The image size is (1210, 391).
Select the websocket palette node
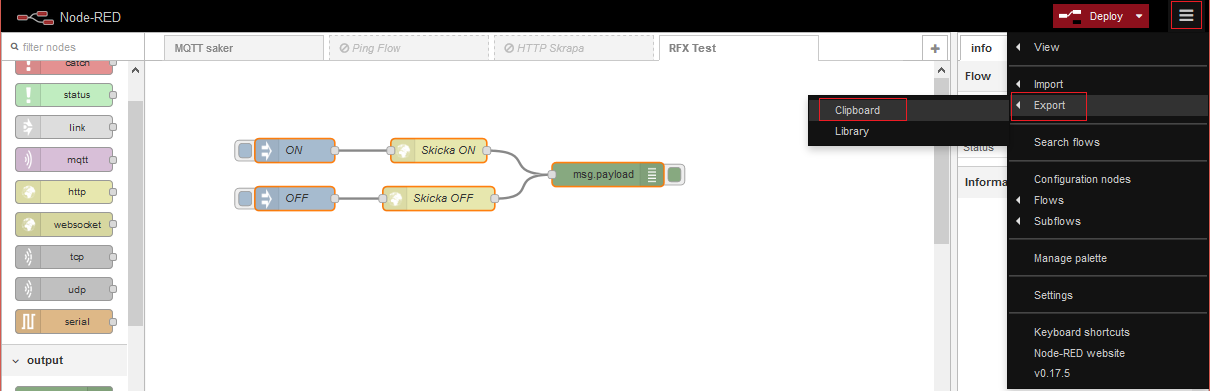[x=64, y=224]
